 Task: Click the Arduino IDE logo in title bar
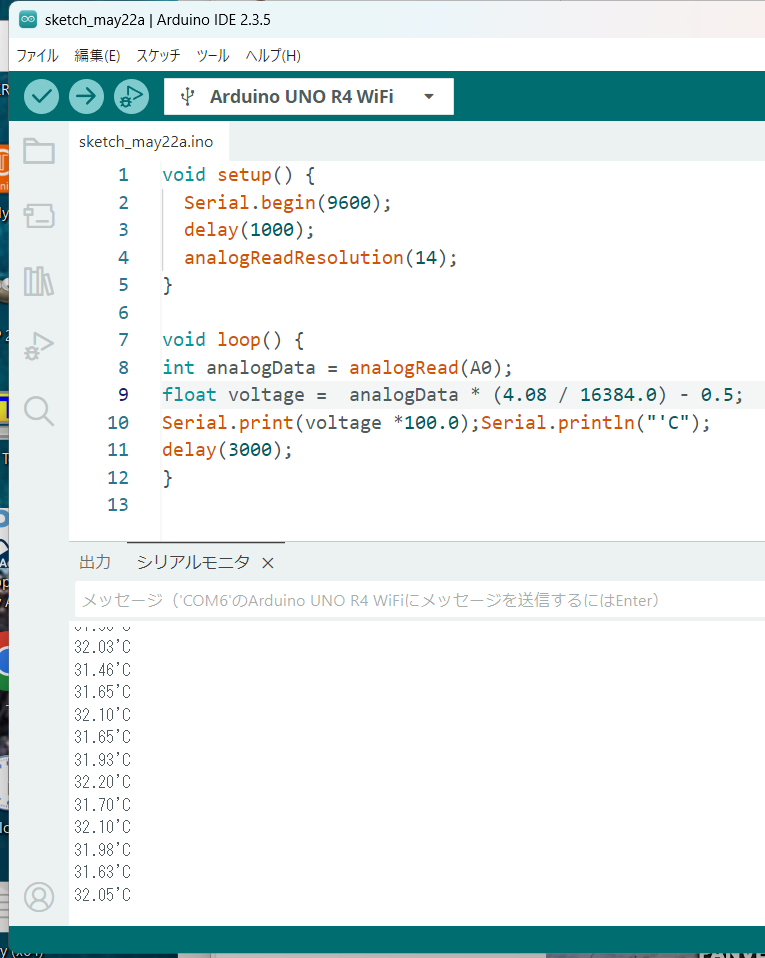click(x=28, y=20)
